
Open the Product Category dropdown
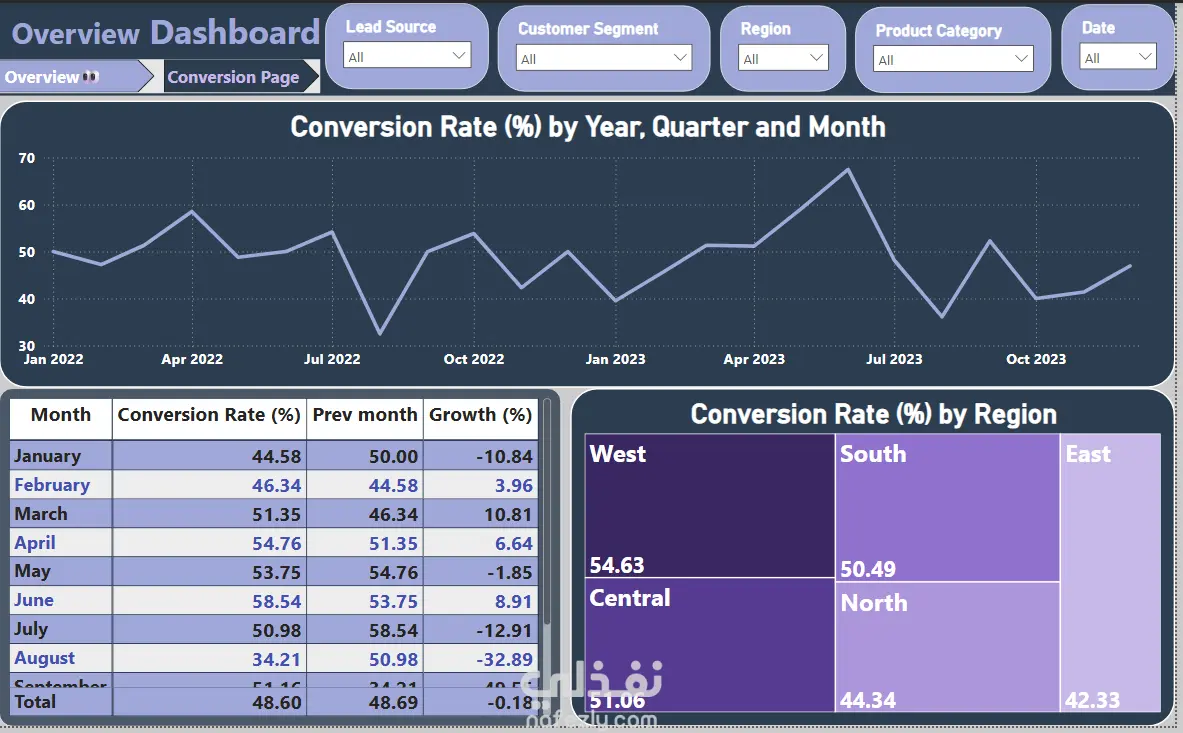click(x=952, y=59)
